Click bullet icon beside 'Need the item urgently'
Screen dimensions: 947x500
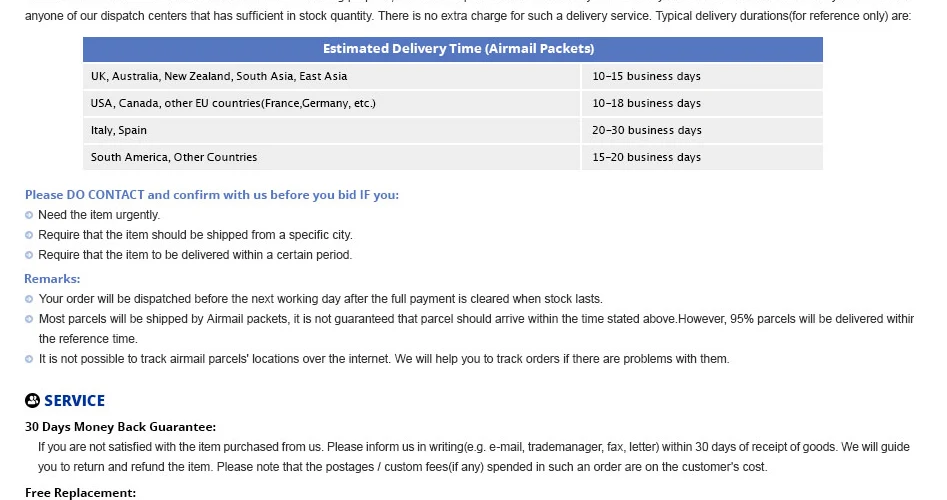[x=29, y=215]
